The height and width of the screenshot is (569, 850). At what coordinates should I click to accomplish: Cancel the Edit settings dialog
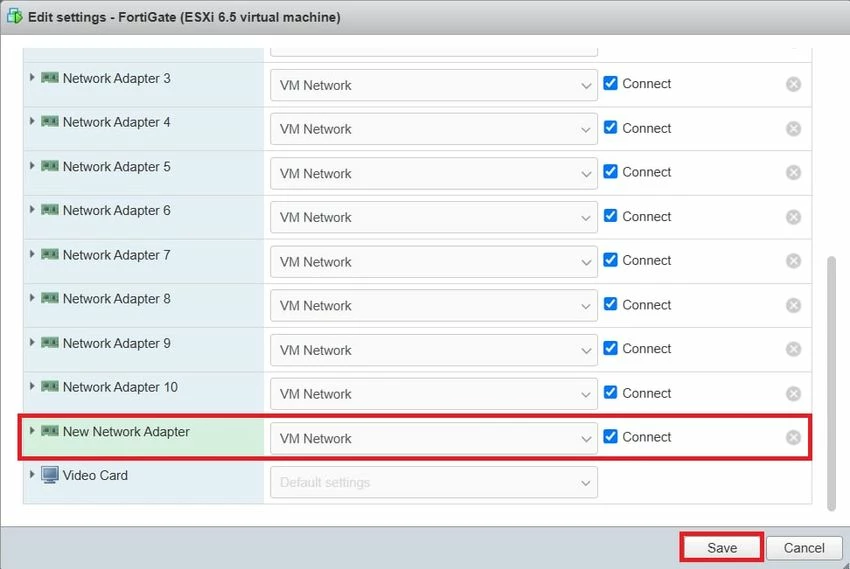(x=804, y=548)
